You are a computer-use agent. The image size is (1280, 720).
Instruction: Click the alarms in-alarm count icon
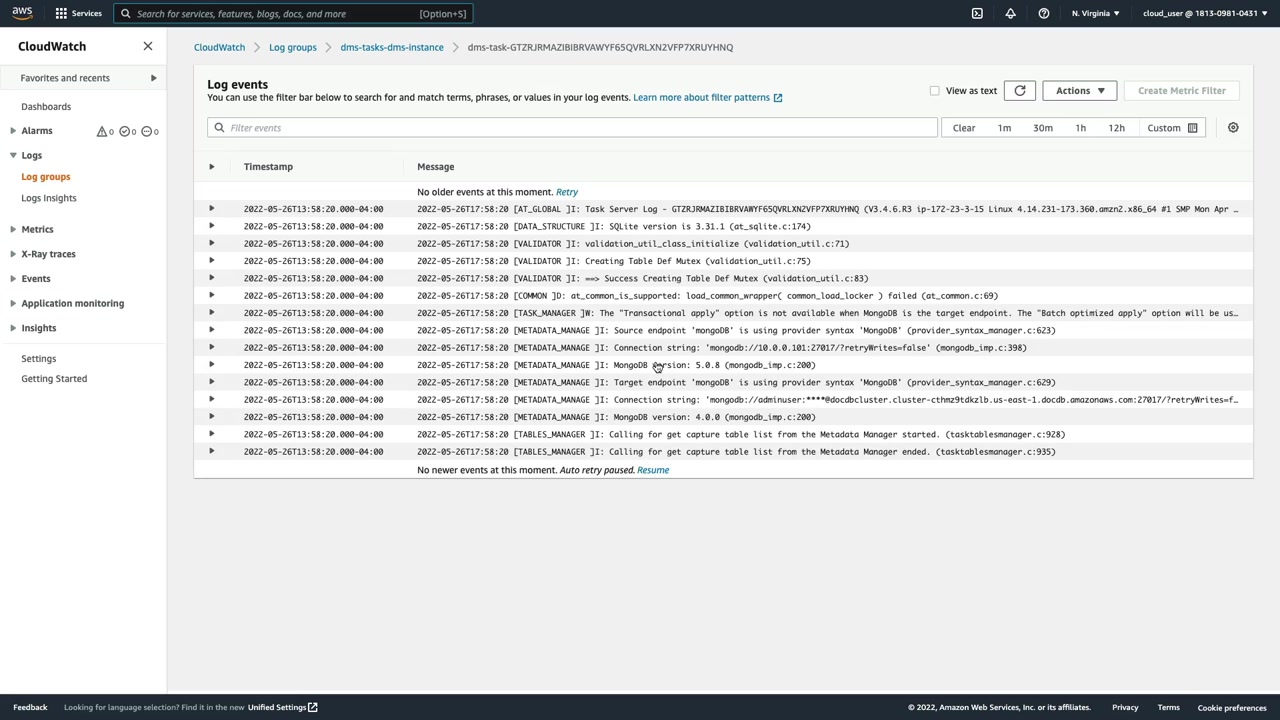tap(102, 131)
